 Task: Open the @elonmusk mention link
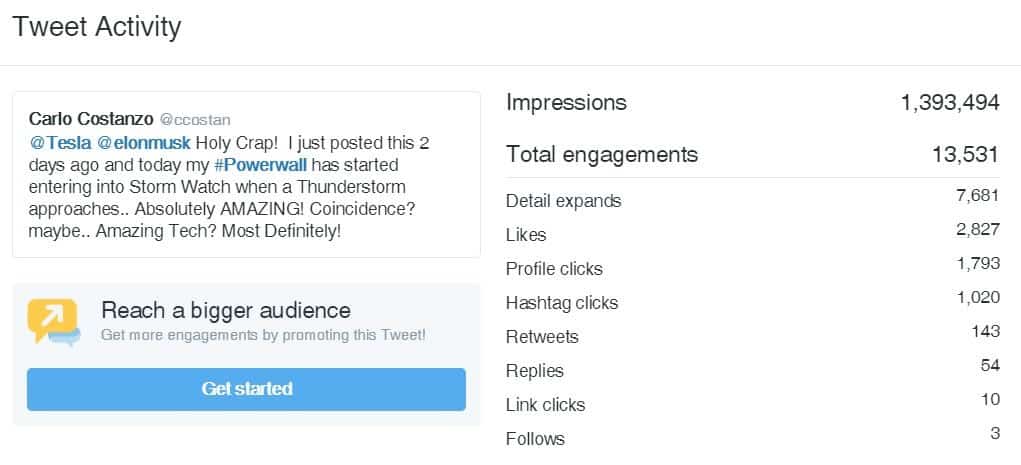point(144,143)
